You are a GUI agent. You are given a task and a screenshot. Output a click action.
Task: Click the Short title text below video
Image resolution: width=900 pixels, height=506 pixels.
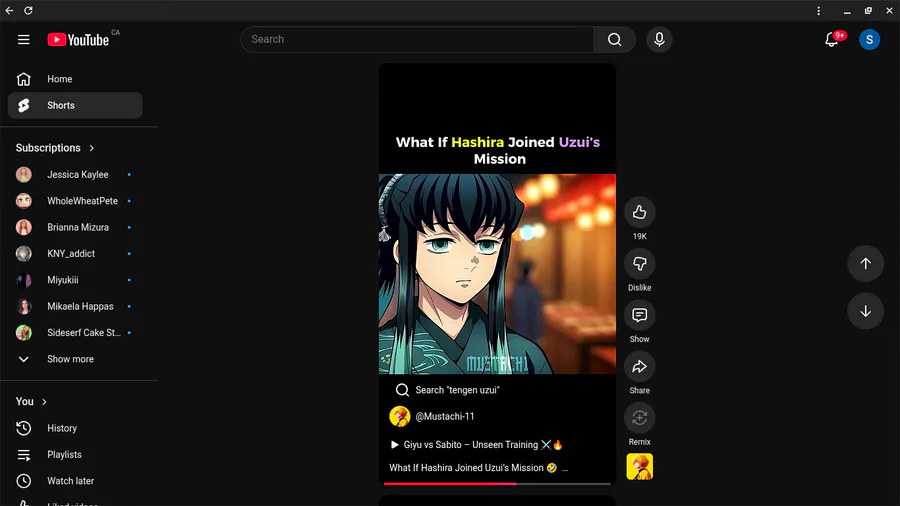pyautogui.click(x=473, y=468)
